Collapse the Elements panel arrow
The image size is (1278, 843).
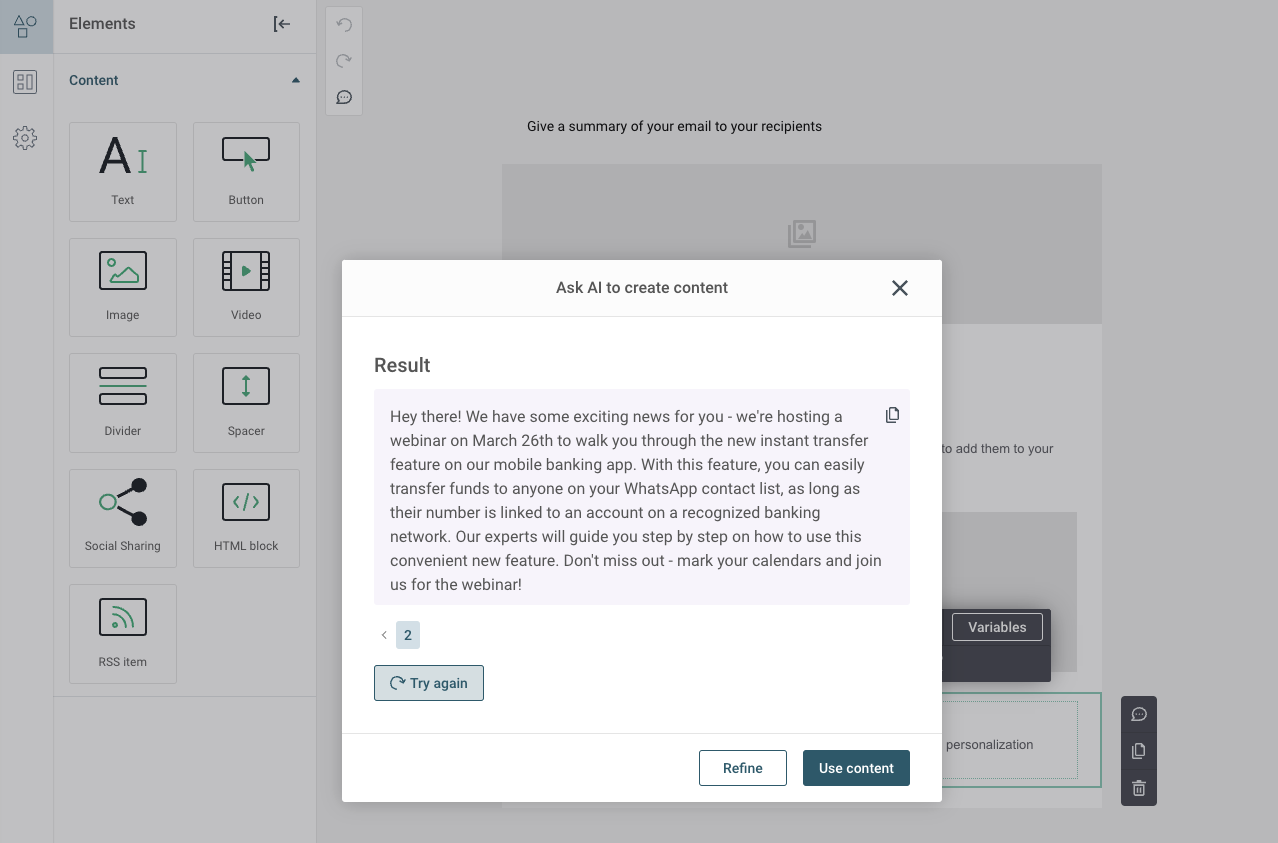[282, 24]
